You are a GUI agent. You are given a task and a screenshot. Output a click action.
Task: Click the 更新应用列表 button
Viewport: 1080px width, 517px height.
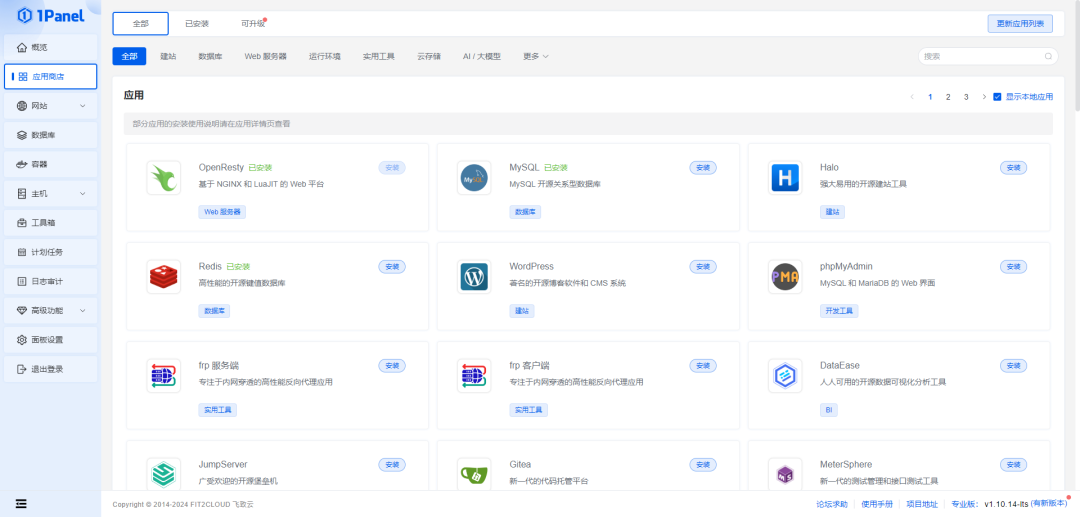pos(1019,23)
